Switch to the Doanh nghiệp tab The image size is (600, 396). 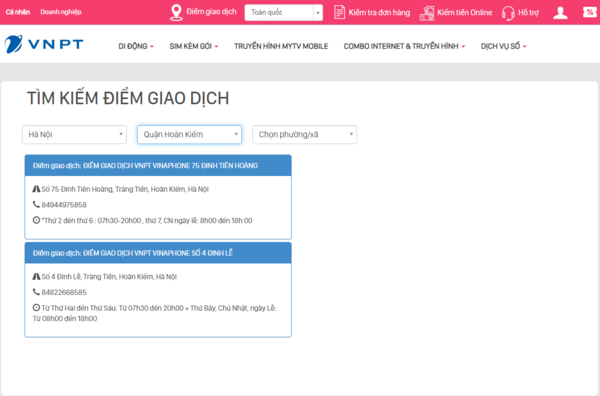coord(61,12)
